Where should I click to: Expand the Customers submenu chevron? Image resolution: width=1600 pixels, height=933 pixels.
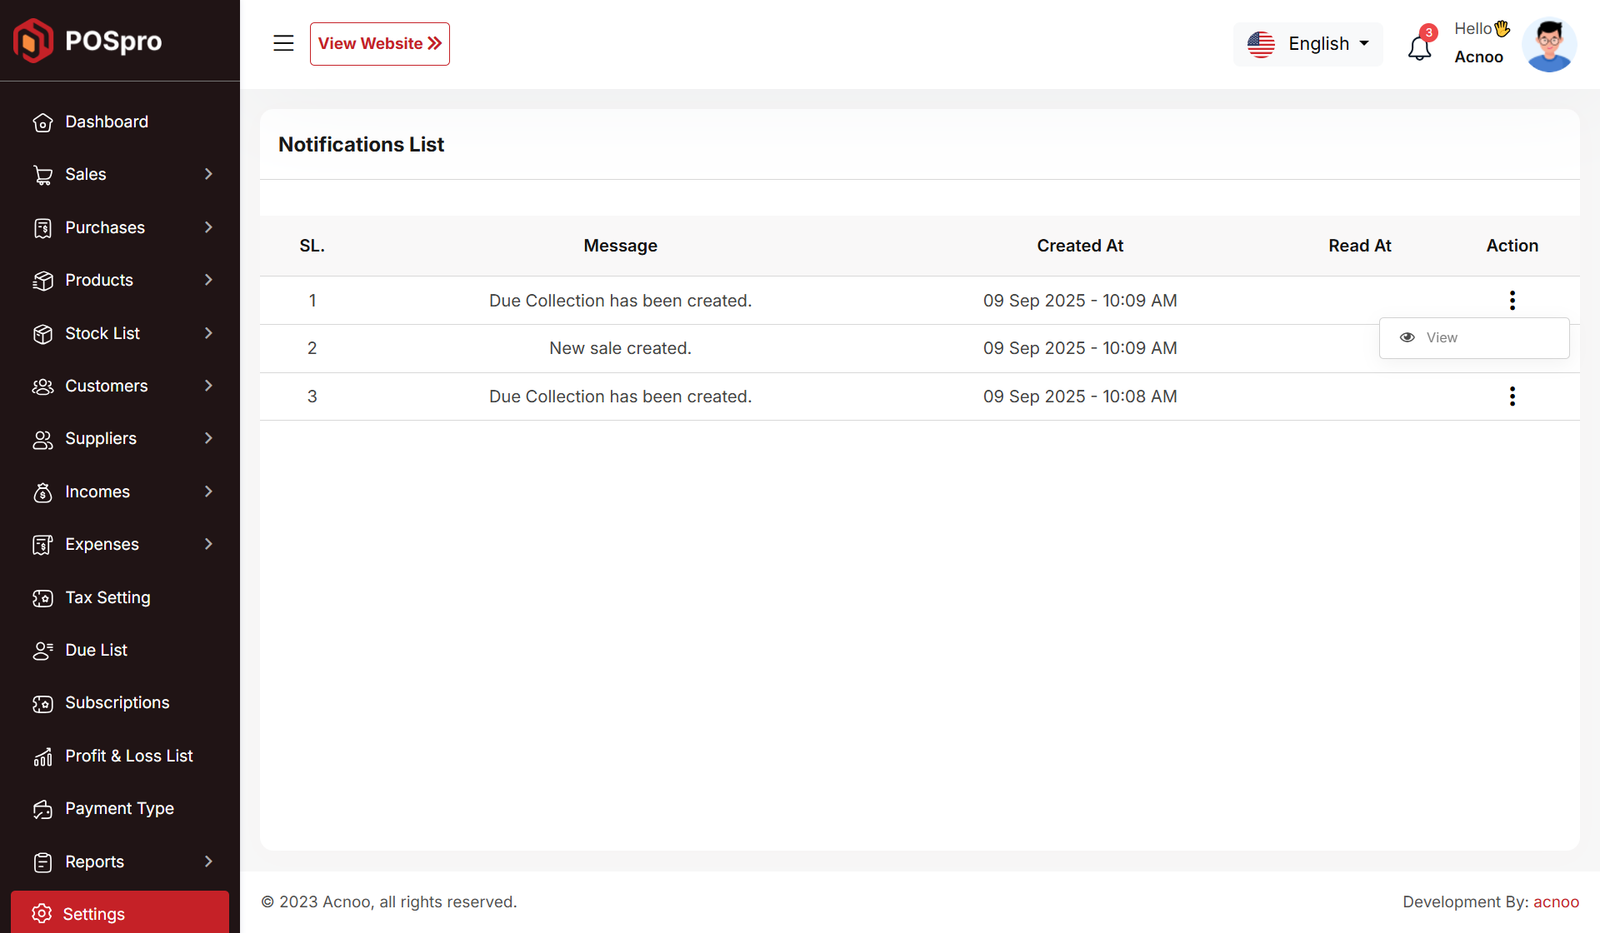[x=208, y=386]
